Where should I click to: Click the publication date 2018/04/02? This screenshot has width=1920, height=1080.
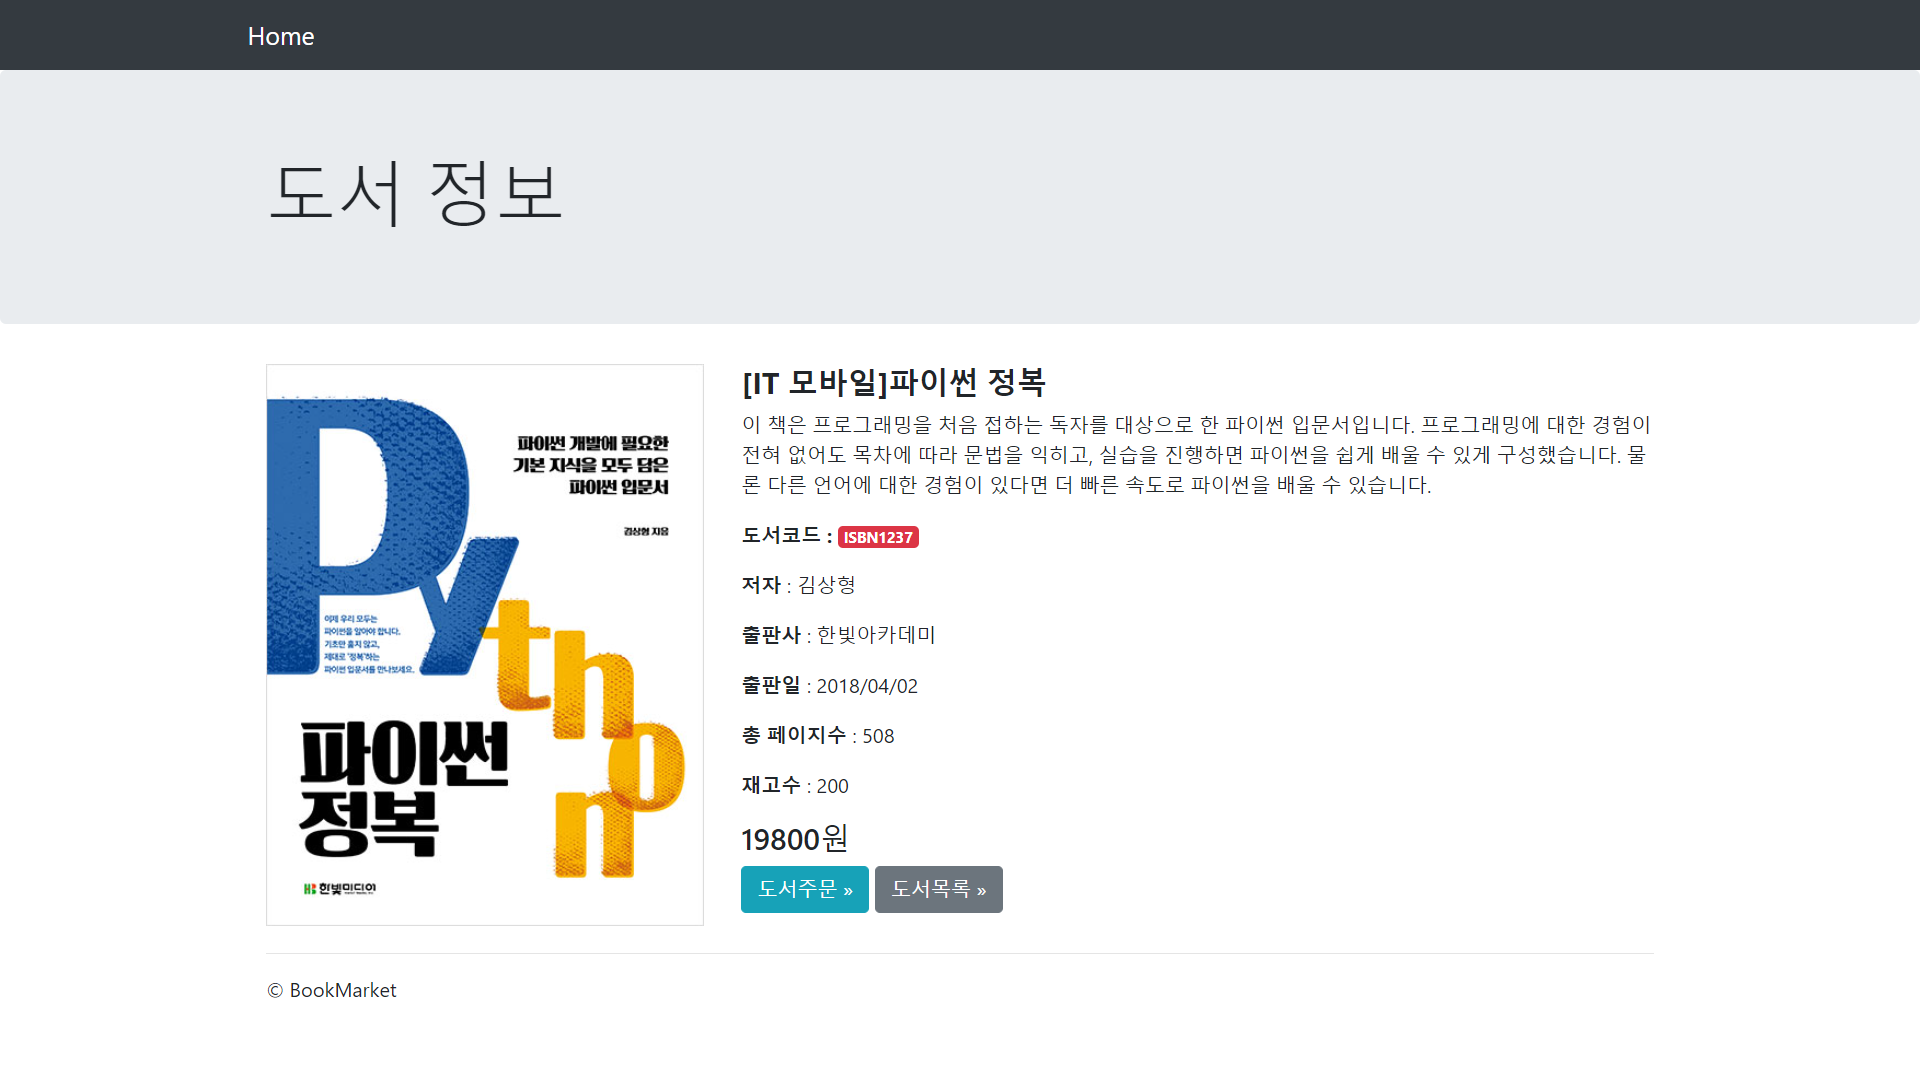866,686
